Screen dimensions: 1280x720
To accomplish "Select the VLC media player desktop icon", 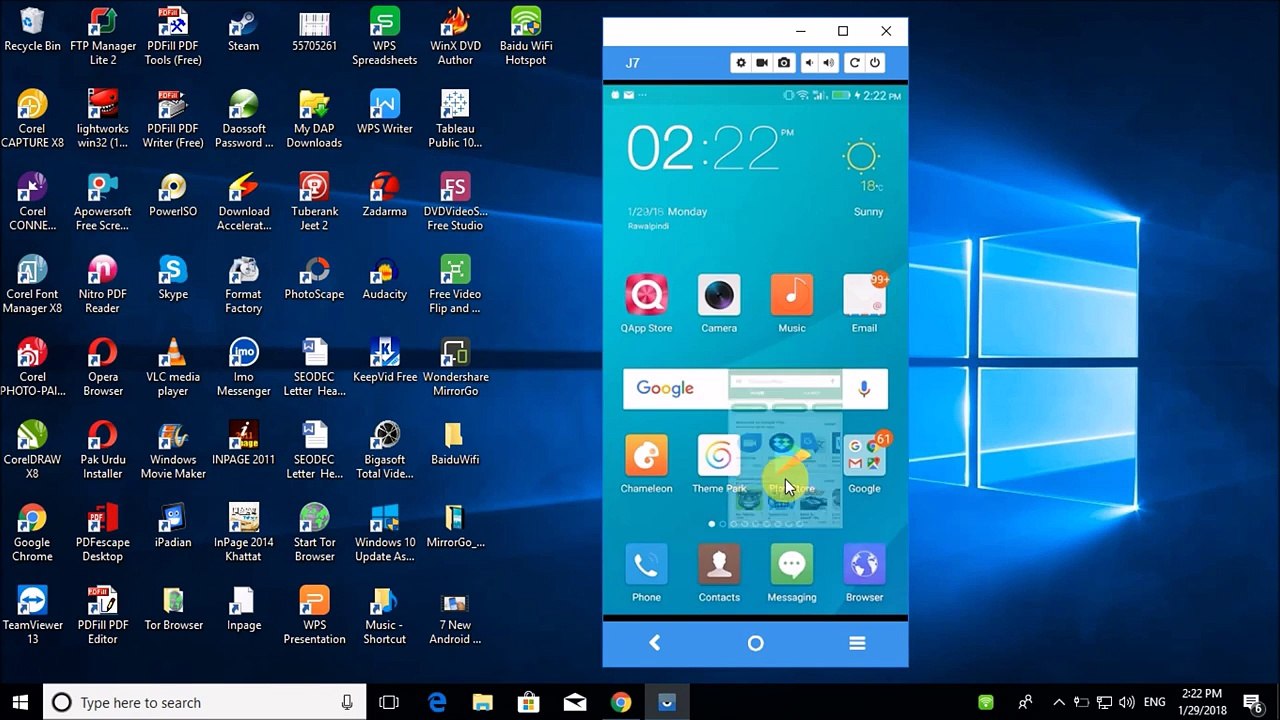I will tap(173, 368).
